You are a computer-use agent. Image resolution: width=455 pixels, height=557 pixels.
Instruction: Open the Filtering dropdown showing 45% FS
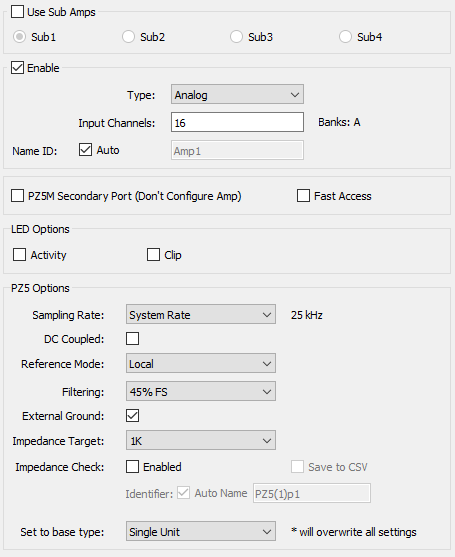[201, 391]
